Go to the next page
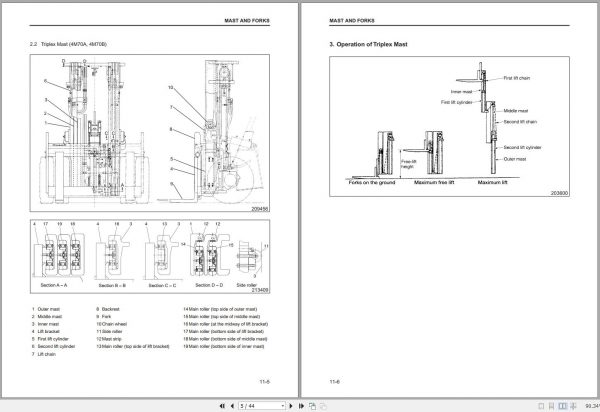This screenshot has width=600, height=412. [291, 406]
